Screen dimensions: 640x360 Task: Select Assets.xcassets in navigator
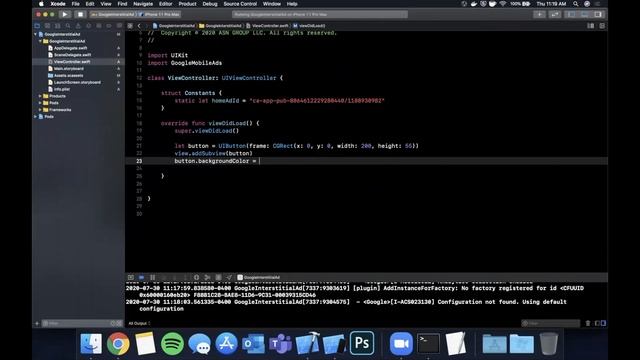point(68,76)
